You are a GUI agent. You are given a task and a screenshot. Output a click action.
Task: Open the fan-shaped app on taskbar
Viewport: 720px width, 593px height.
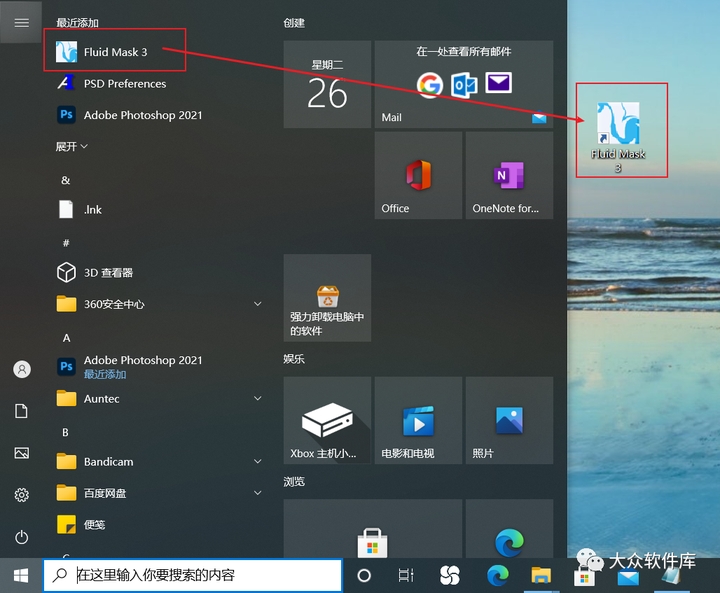point(449,575)
